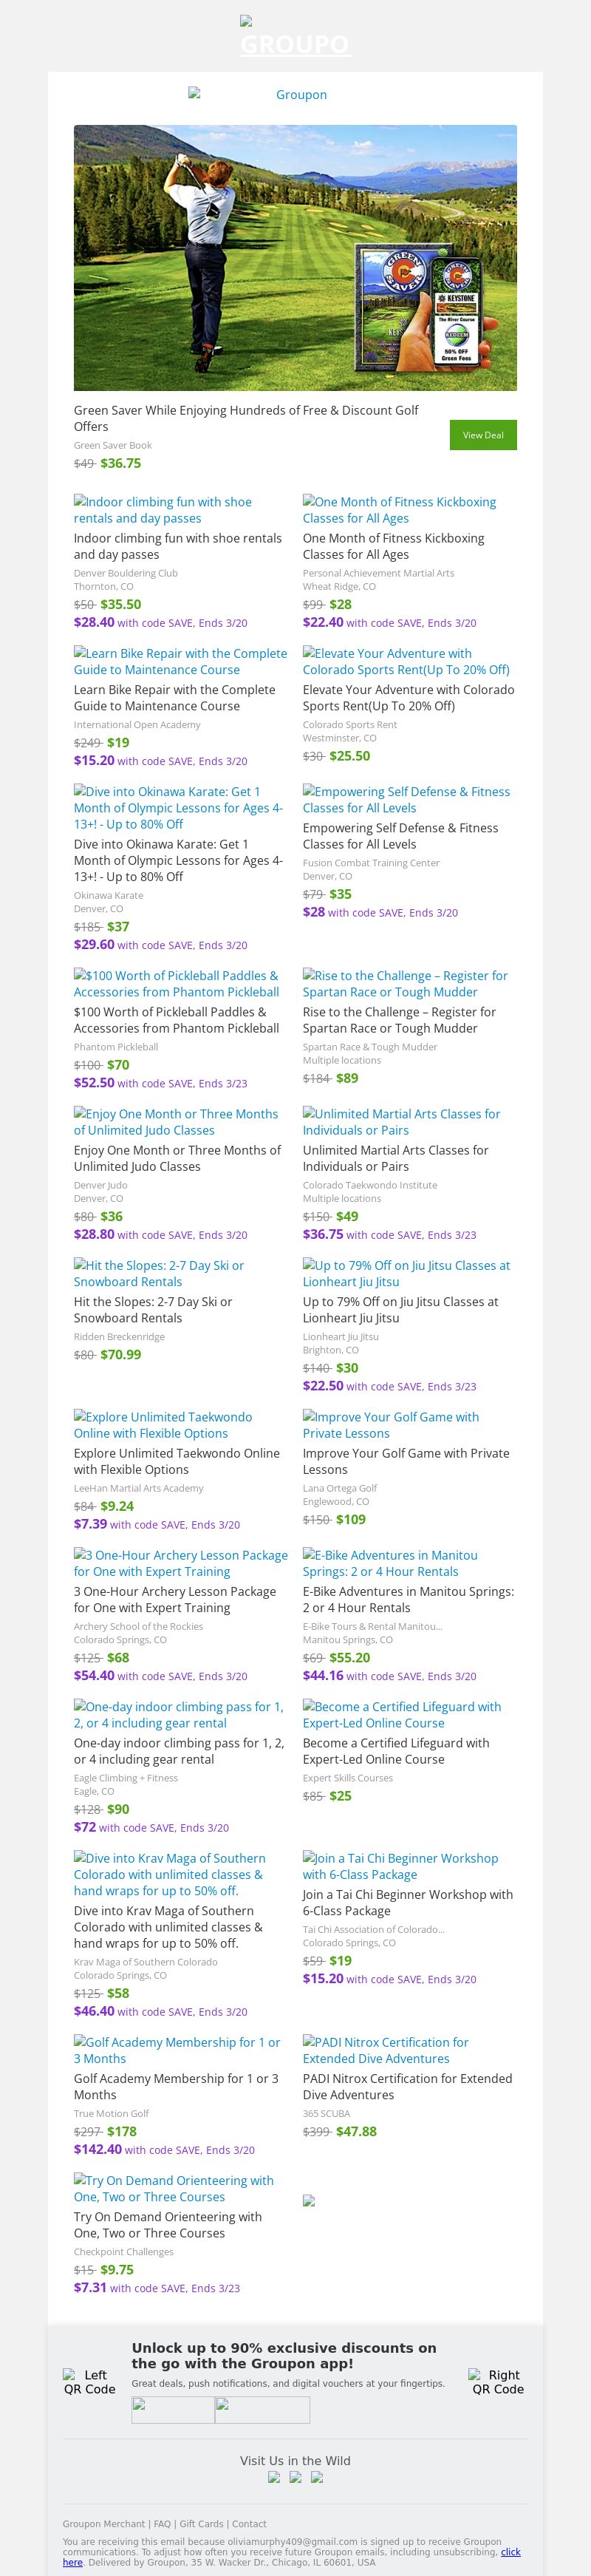Click the Contact footer link
Image resolution: width=591 pixels, height=2576 pixels.
pyautogui.click(x=250, y=2524)
